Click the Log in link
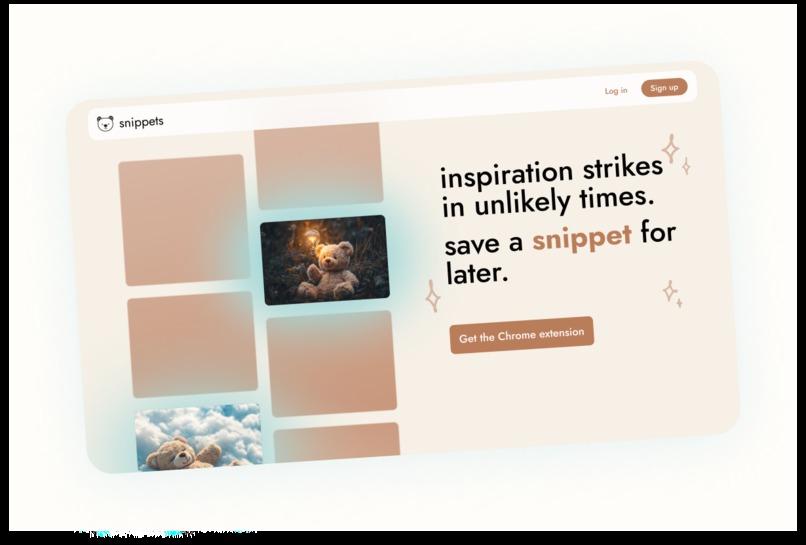This screenshot has width=806, height=545. pyautogui.click(x=616, y=90)
